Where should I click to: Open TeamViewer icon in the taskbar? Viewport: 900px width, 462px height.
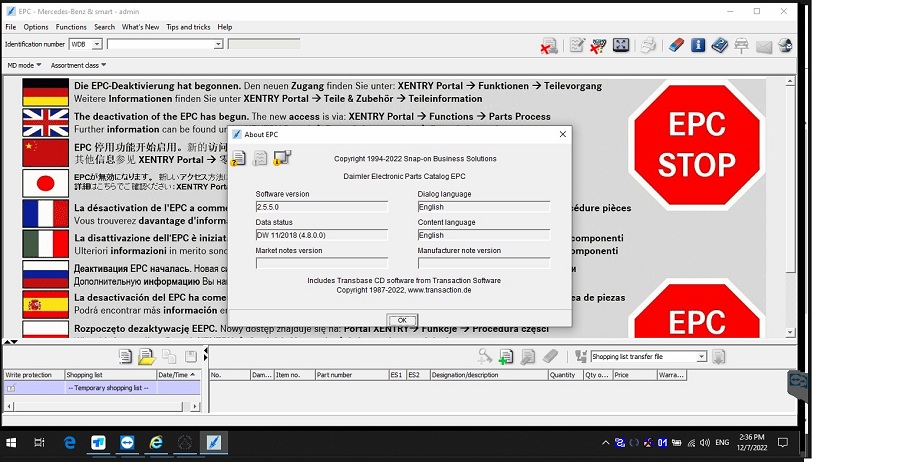click(127, 442)
